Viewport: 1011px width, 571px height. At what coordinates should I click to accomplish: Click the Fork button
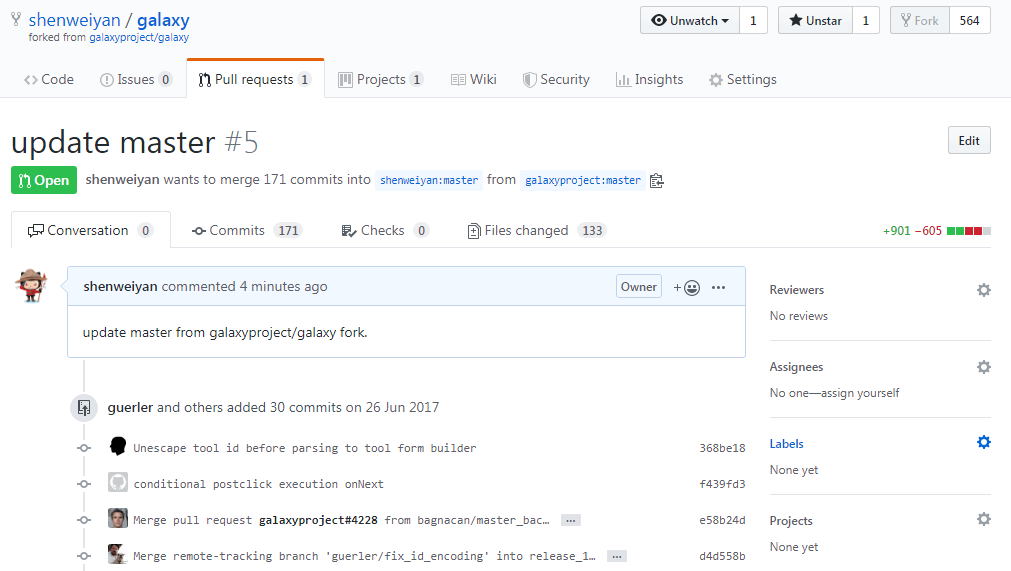pos(919,21)
